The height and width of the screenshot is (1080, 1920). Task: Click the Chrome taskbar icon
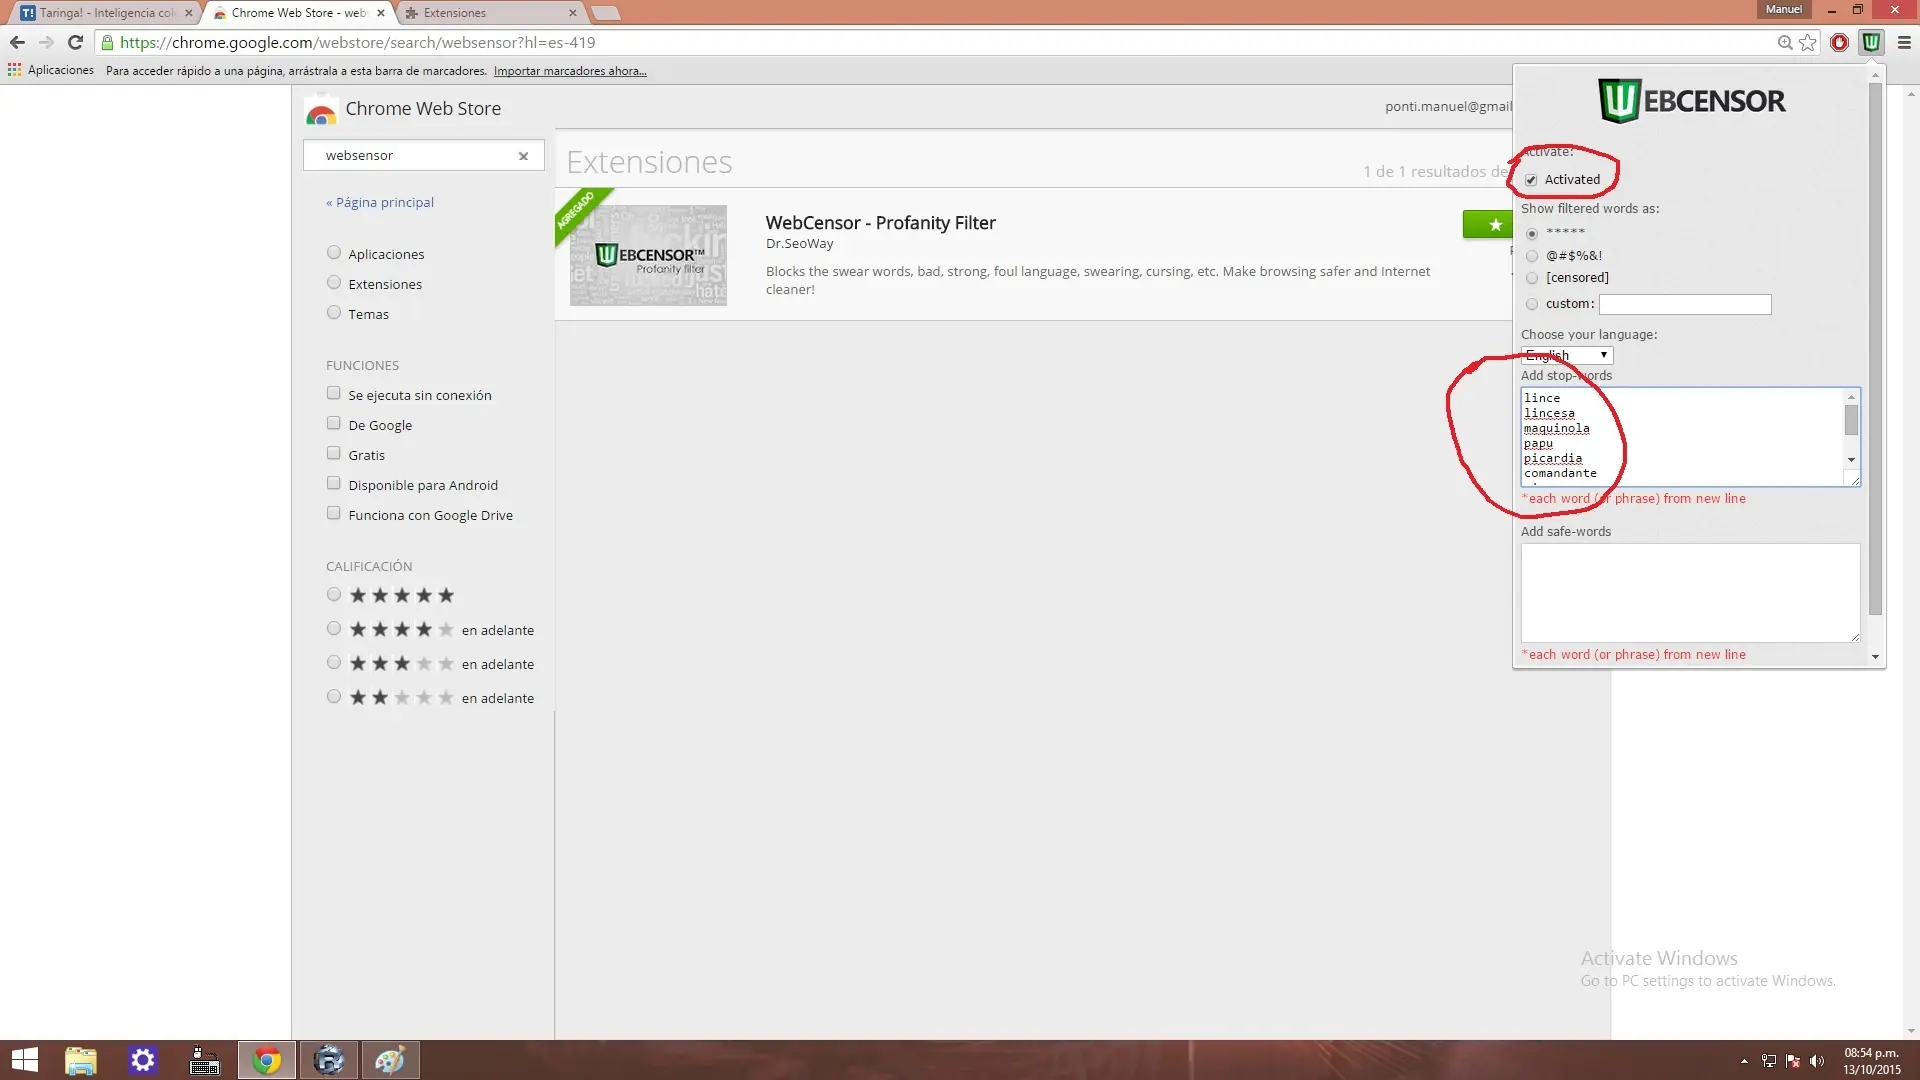pyautogui.click(x=267, y=1060)
